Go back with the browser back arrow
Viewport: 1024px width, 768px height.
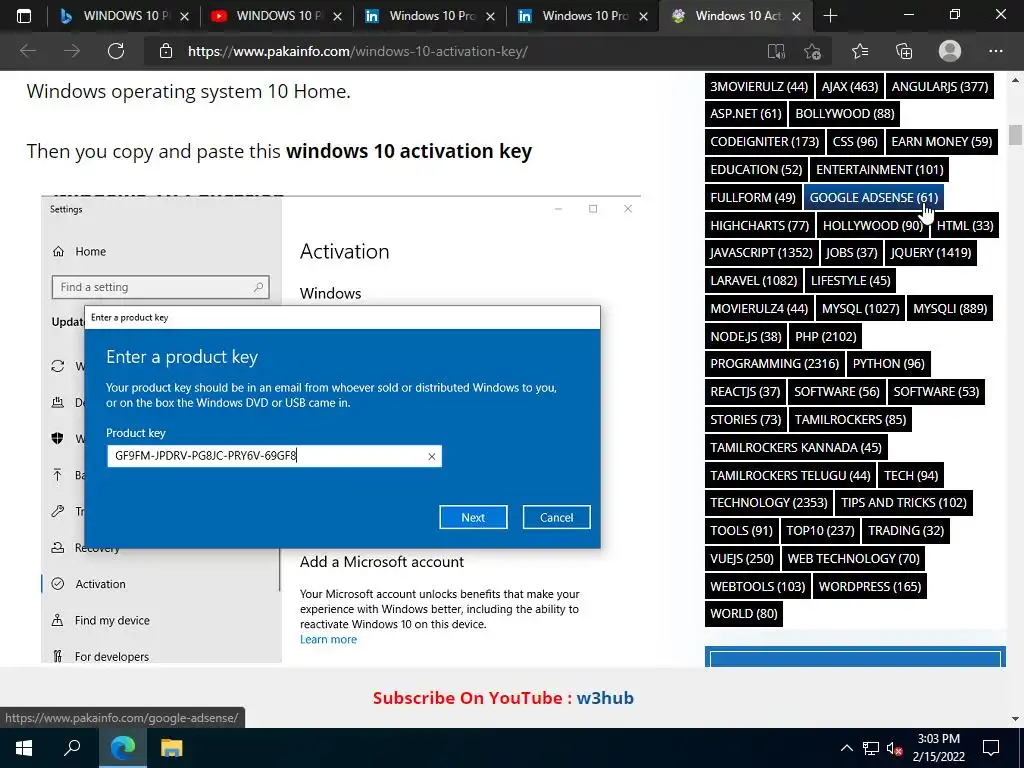(27, 51)
